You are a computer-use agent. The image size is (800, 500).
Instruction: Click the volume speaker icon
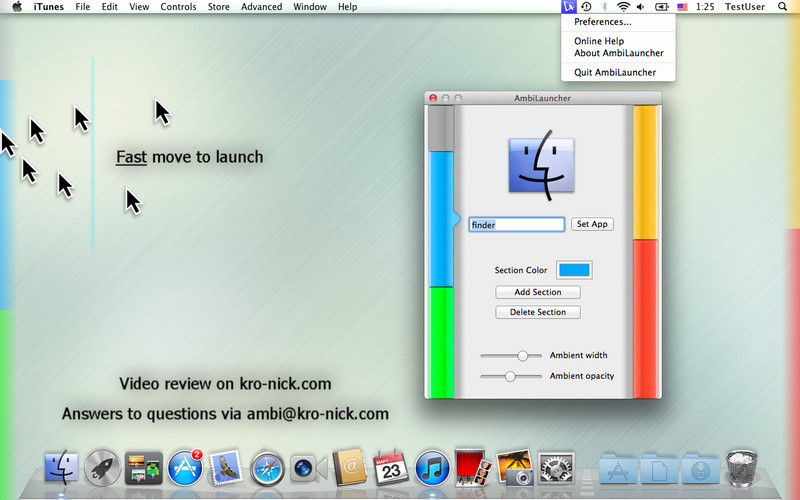pos(641,7)
